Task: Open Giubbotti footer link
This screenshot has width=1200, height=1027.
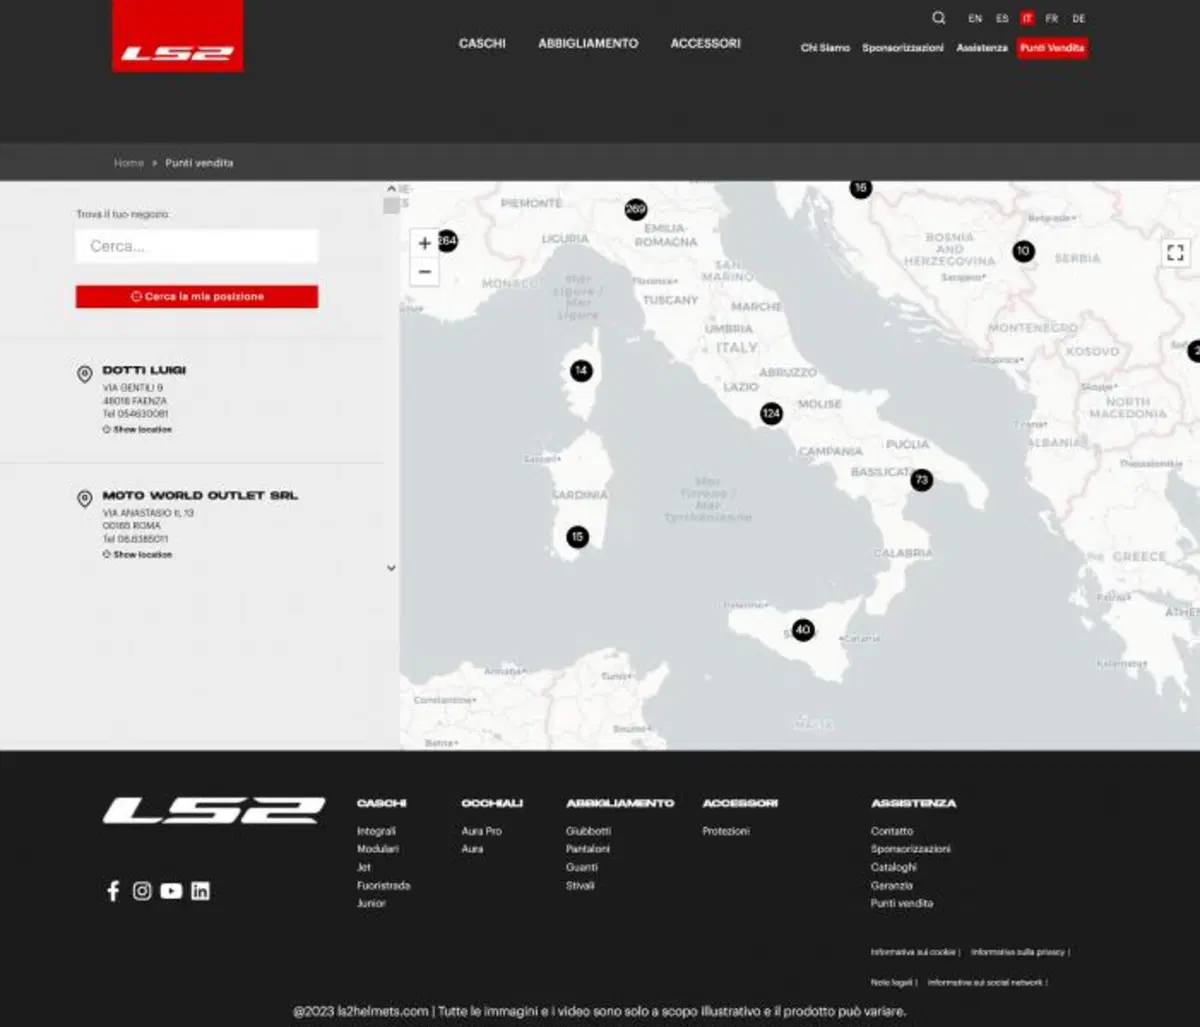Action: (588, 831)
